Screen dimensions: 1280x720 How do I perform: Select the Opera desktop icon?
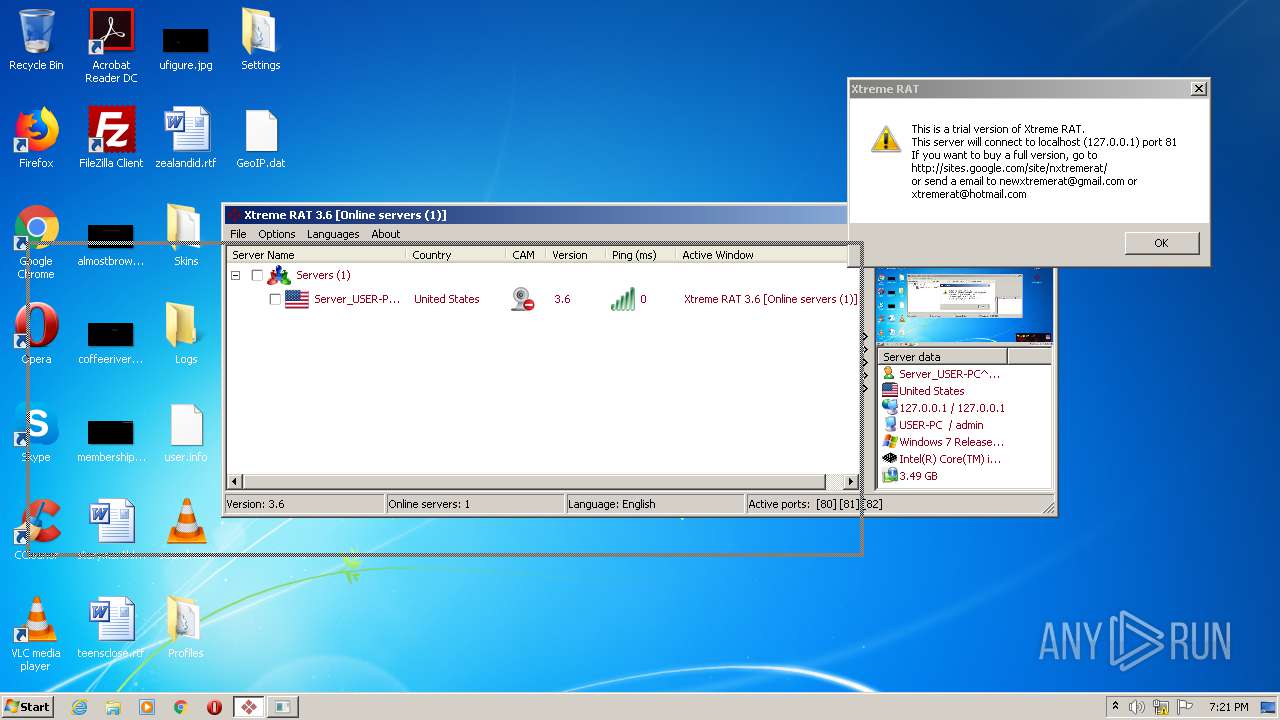[36, 334]
